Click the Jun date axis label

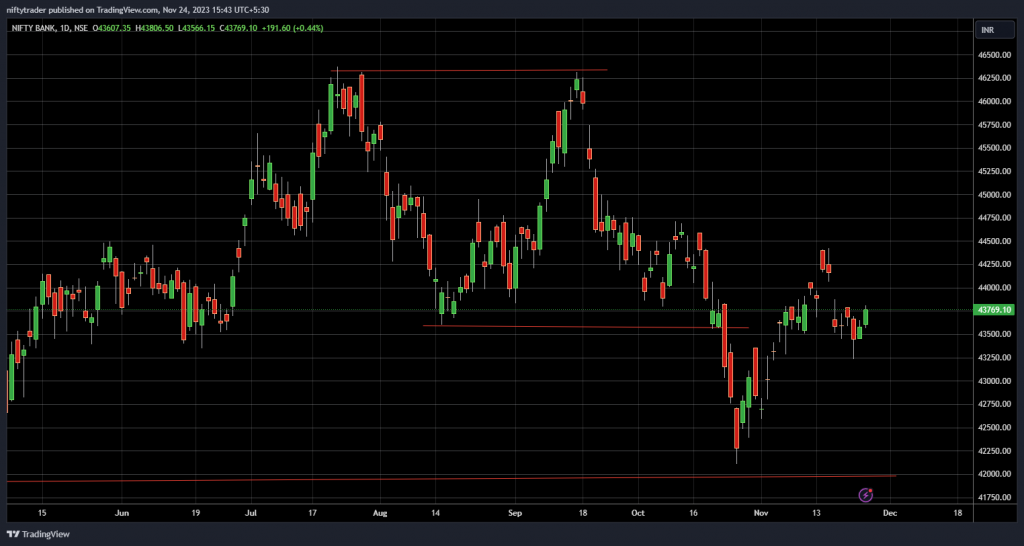pyautogui.click(x=121, y=513)
